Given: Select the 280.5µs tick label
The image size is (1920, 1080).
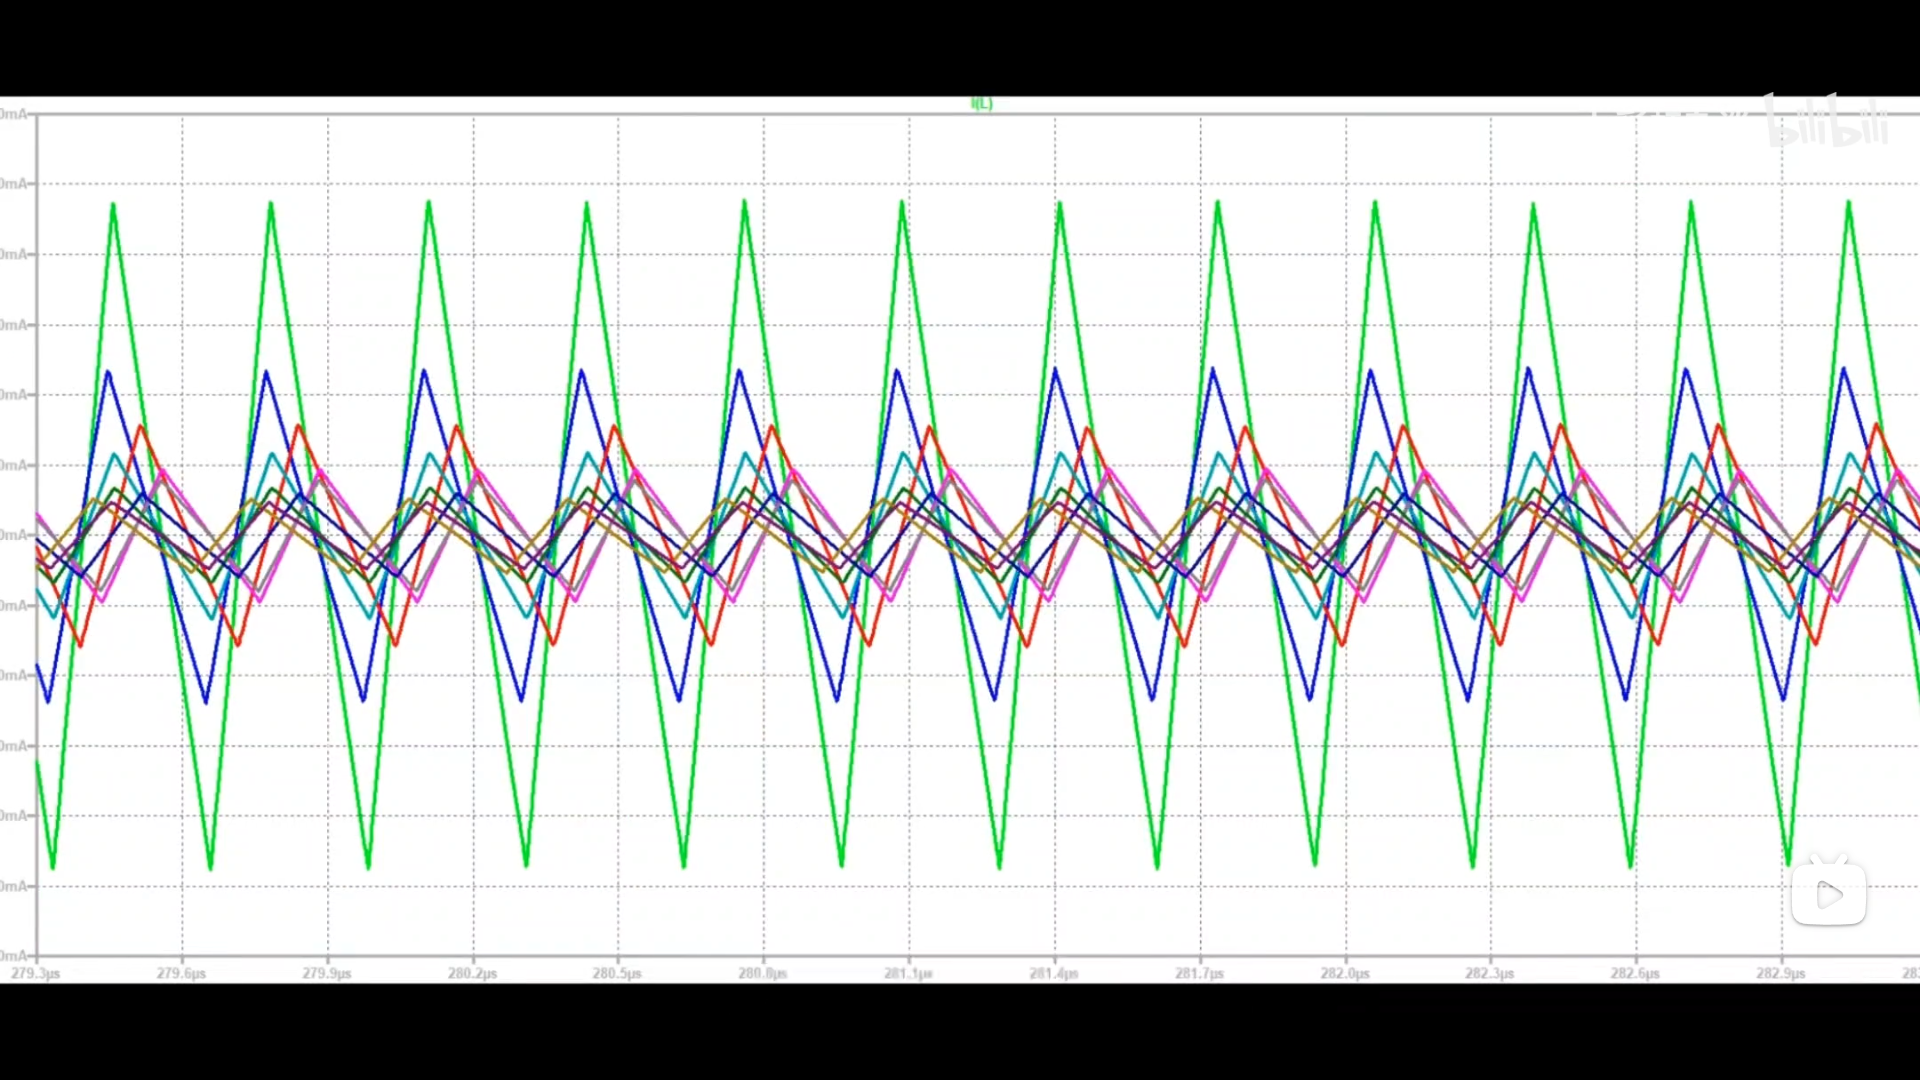Looking at the screenshot, I should click(617, 973).
